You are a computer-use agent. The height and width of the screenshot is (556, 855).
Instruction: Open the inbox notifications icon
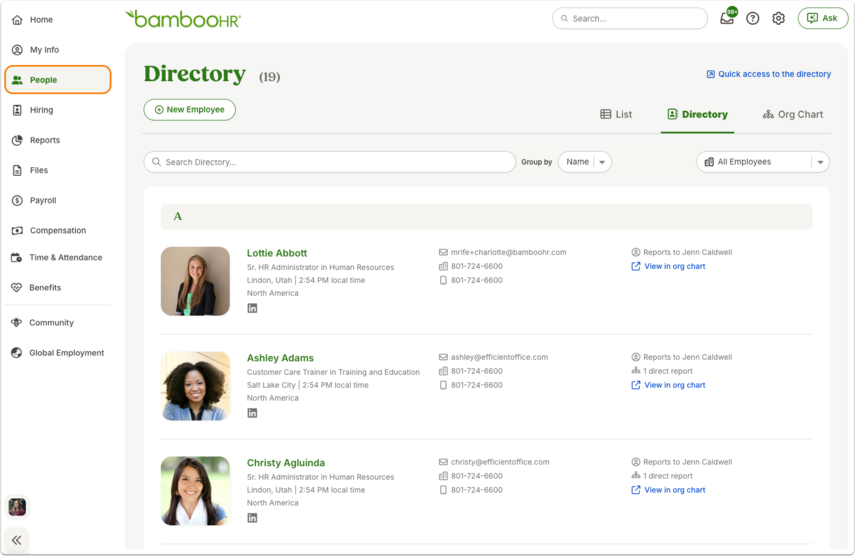[727, 17]
